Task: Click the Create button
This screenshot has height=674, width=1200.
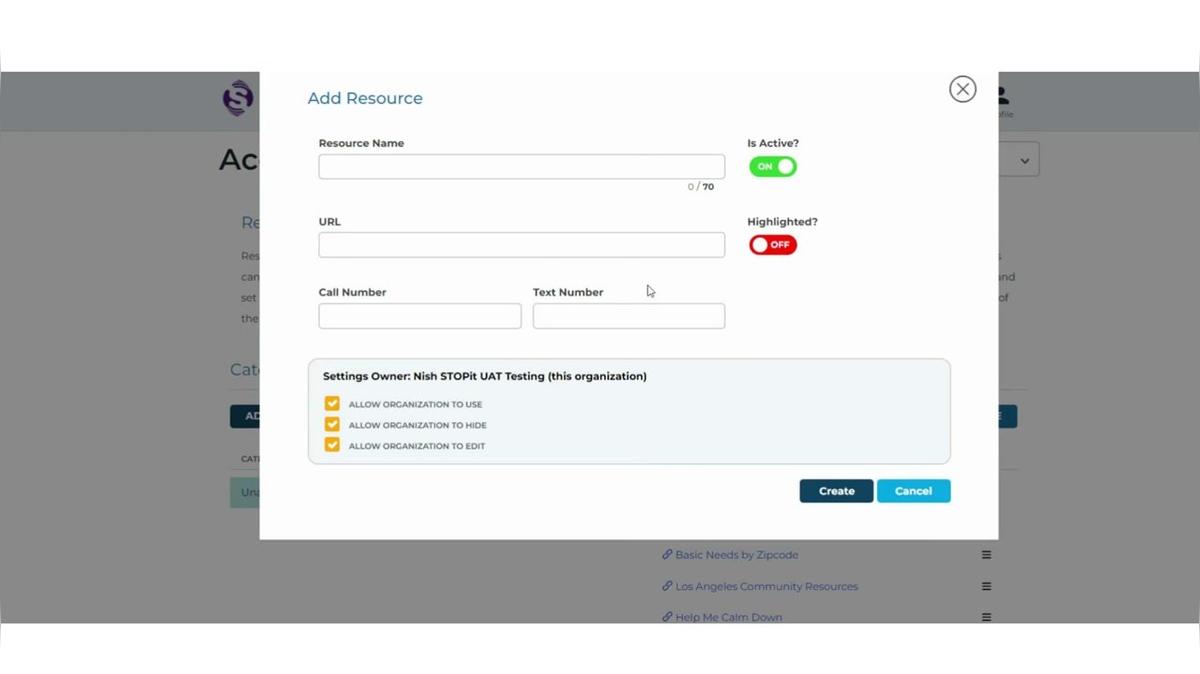Action: (x=836, y=491)
